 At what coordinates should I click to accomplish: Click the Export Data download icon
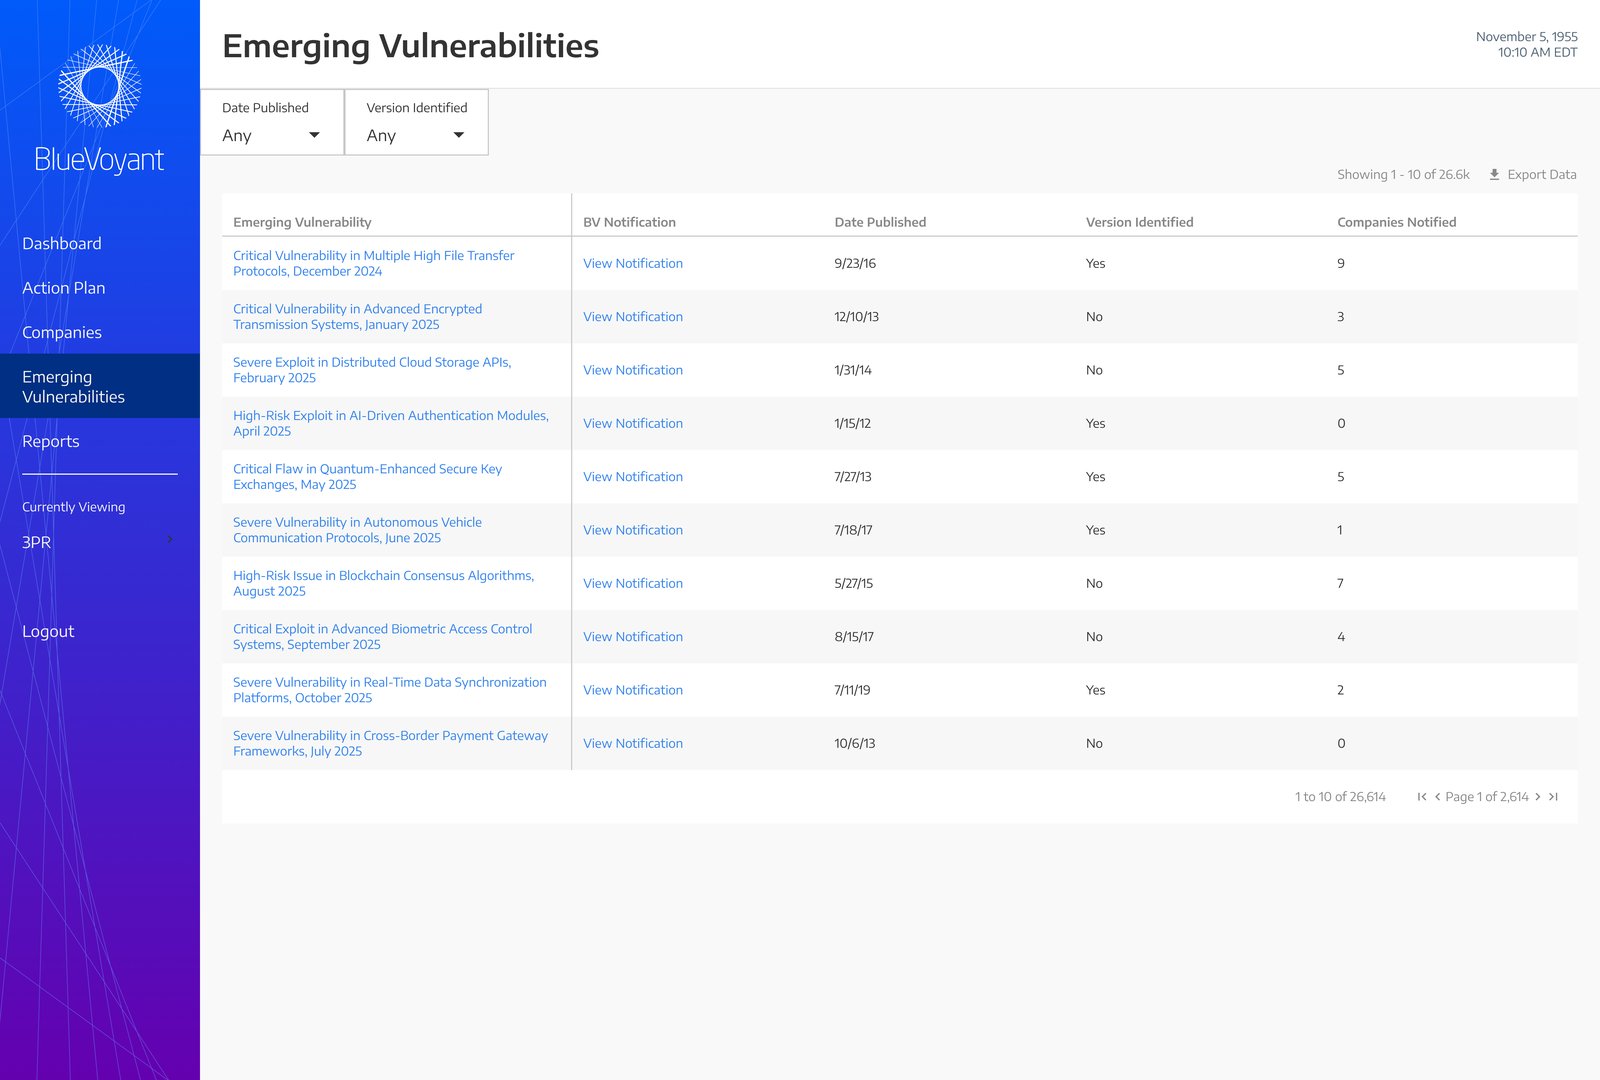1494,174
